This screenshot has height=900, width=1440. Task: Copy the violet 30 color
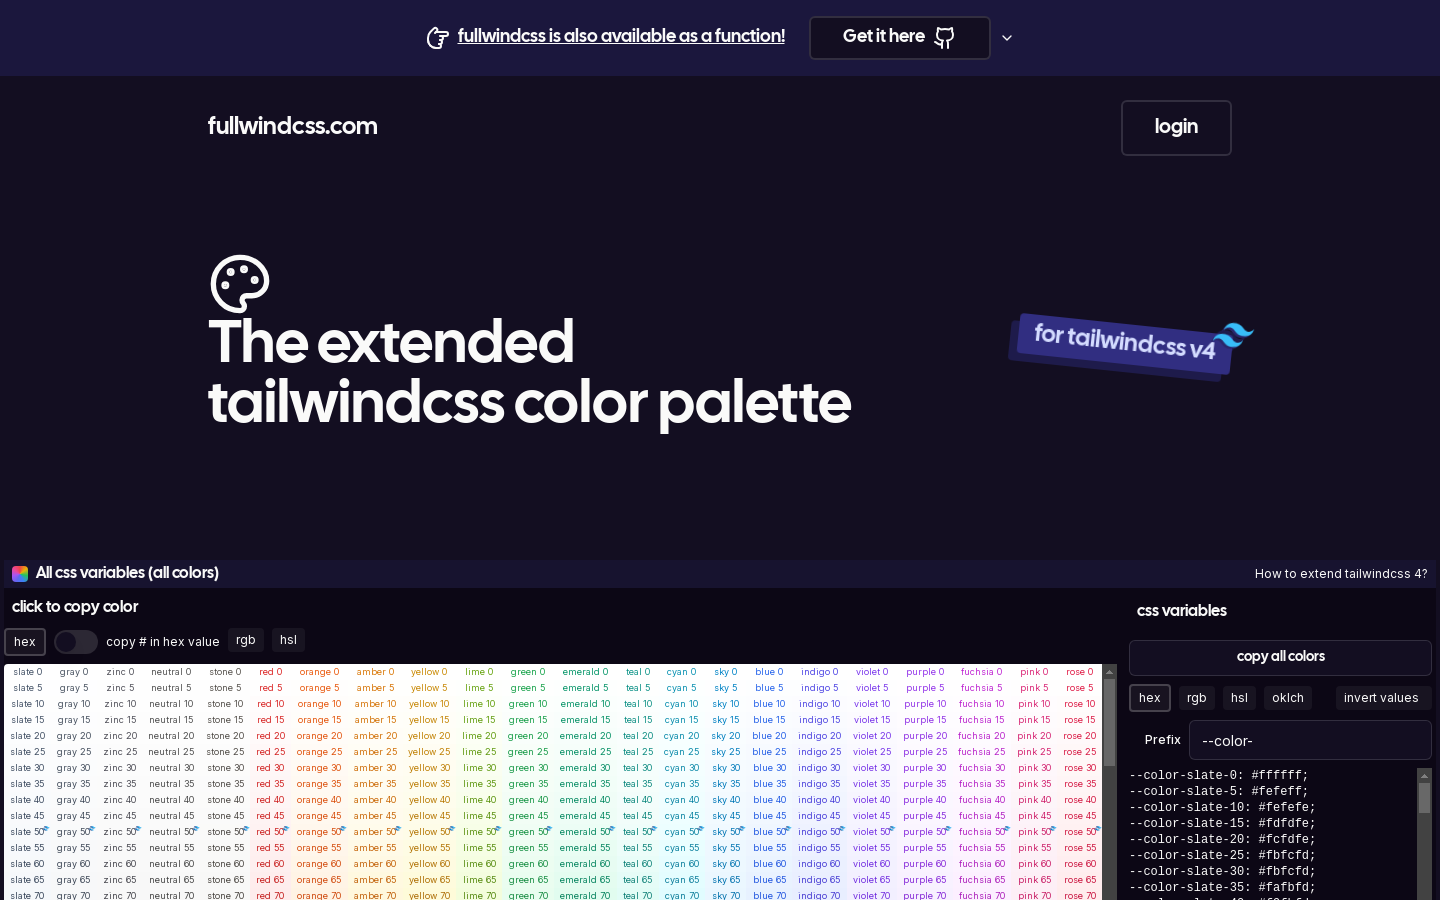tap(872, 768)
